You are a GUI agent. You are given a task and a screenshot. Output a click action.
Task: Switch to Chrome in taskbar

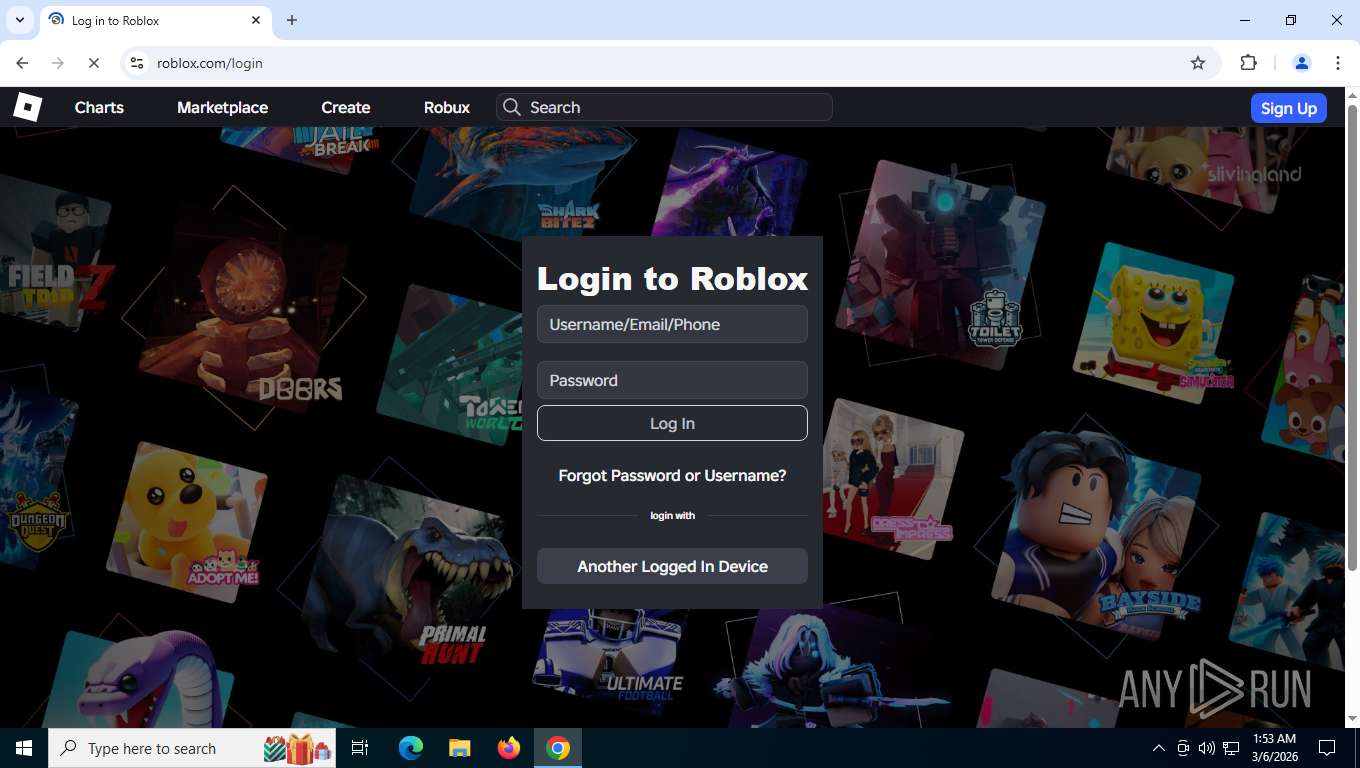[x=558, y=748]
